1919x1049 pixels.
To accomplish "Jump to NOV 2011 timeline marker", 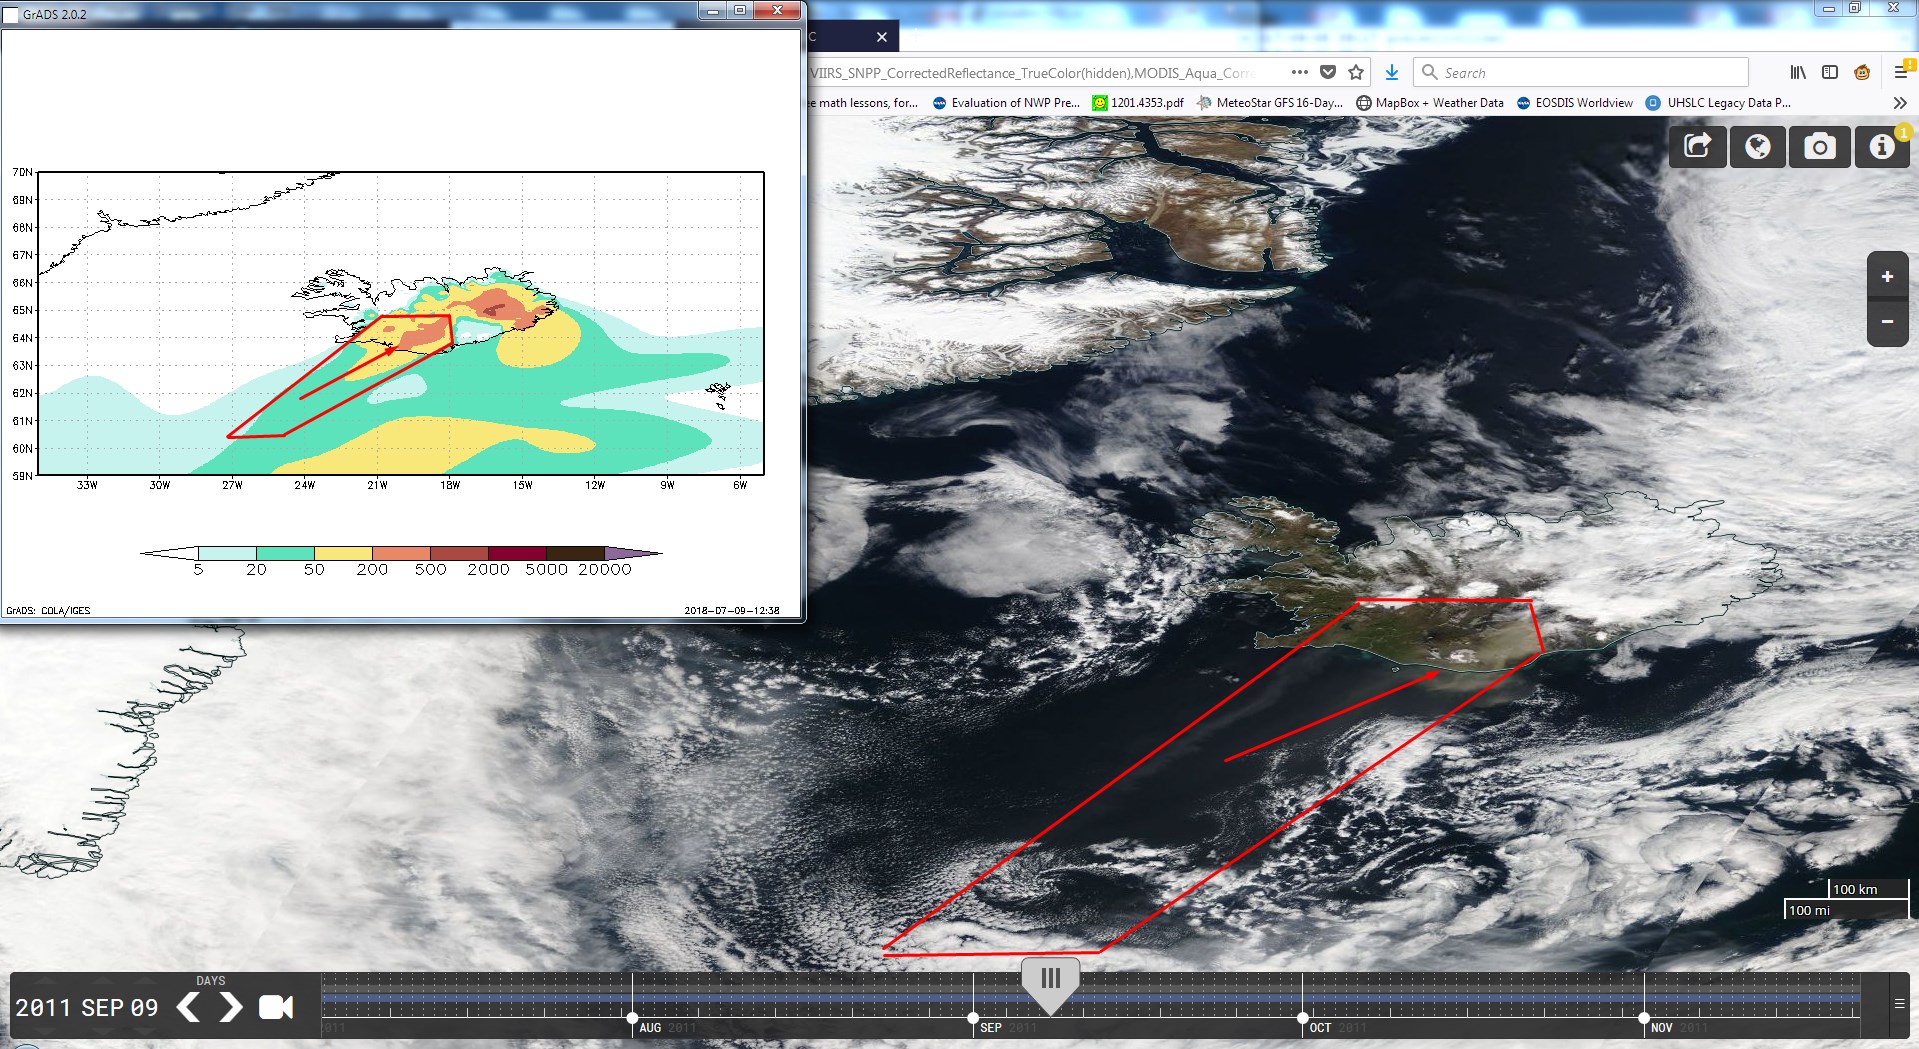I will [1644, 1019].
